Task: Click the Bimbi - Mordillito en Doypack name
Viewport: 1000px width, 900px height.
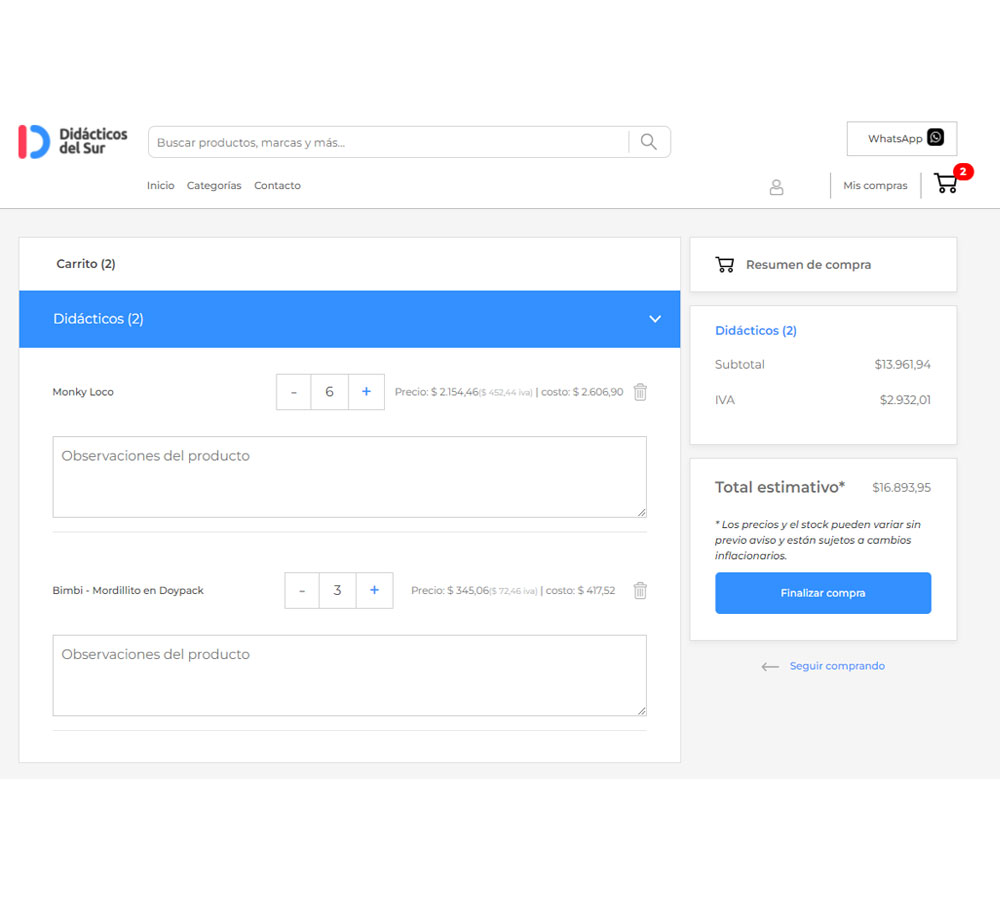Action: tap(128, 590)
